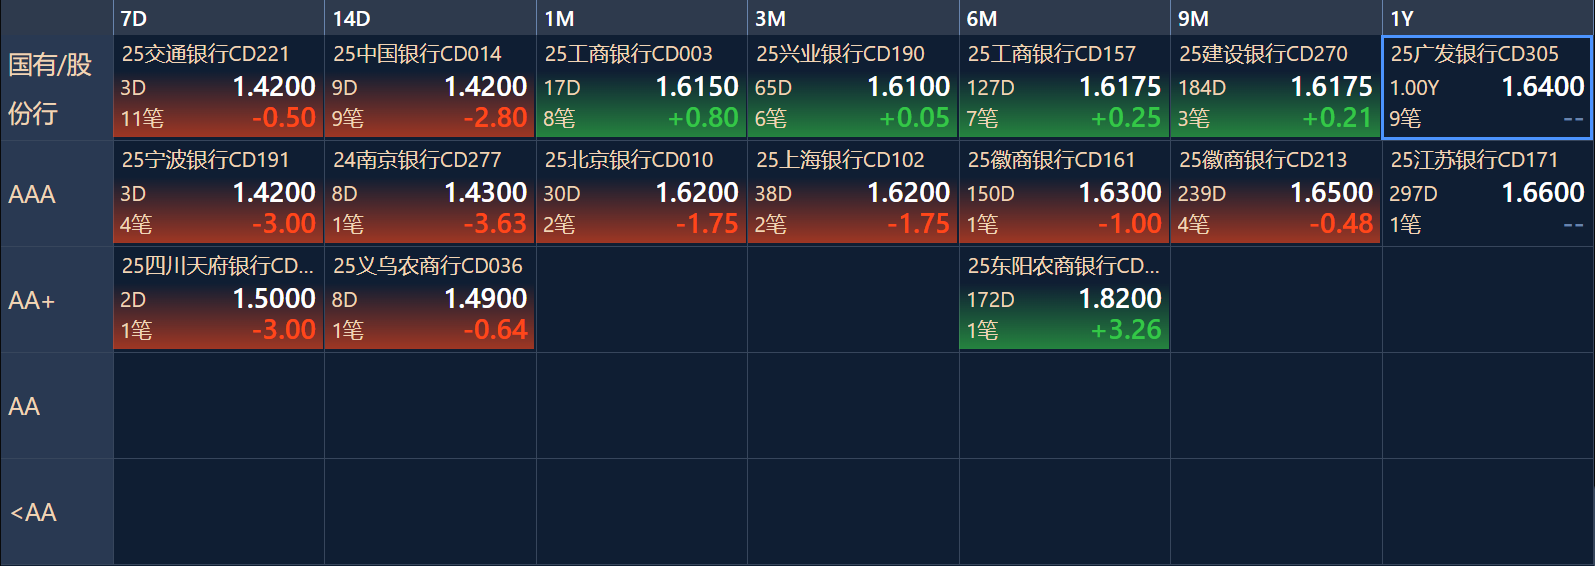The height and width of the screenshot is (566, 1595).
Task: Open the 25义乌农商行CD036 quote cell
Action: click(430, 299)
